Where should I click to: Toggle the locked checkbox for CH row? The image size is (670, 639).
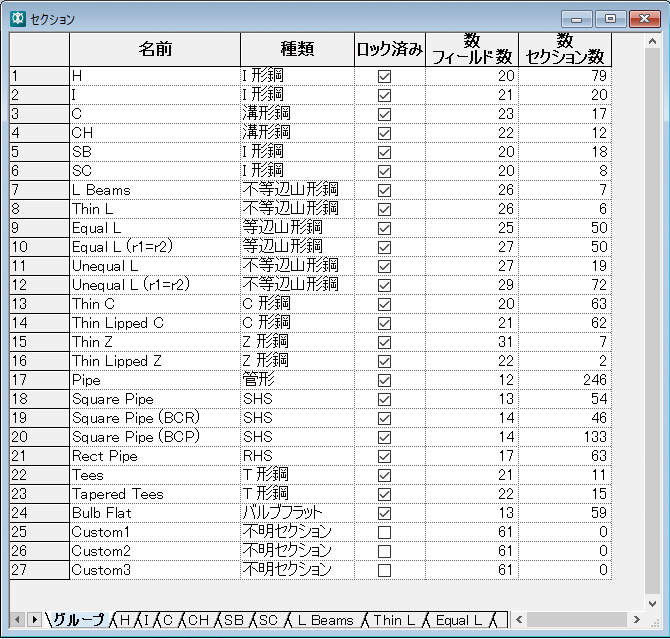384,133
